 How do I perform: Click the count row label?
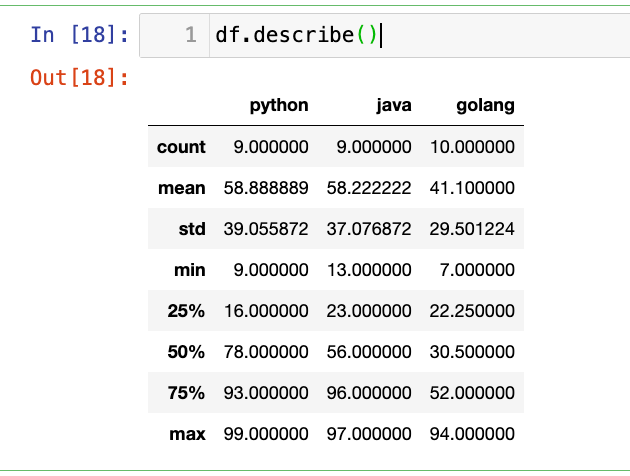(x=181, y=147)
